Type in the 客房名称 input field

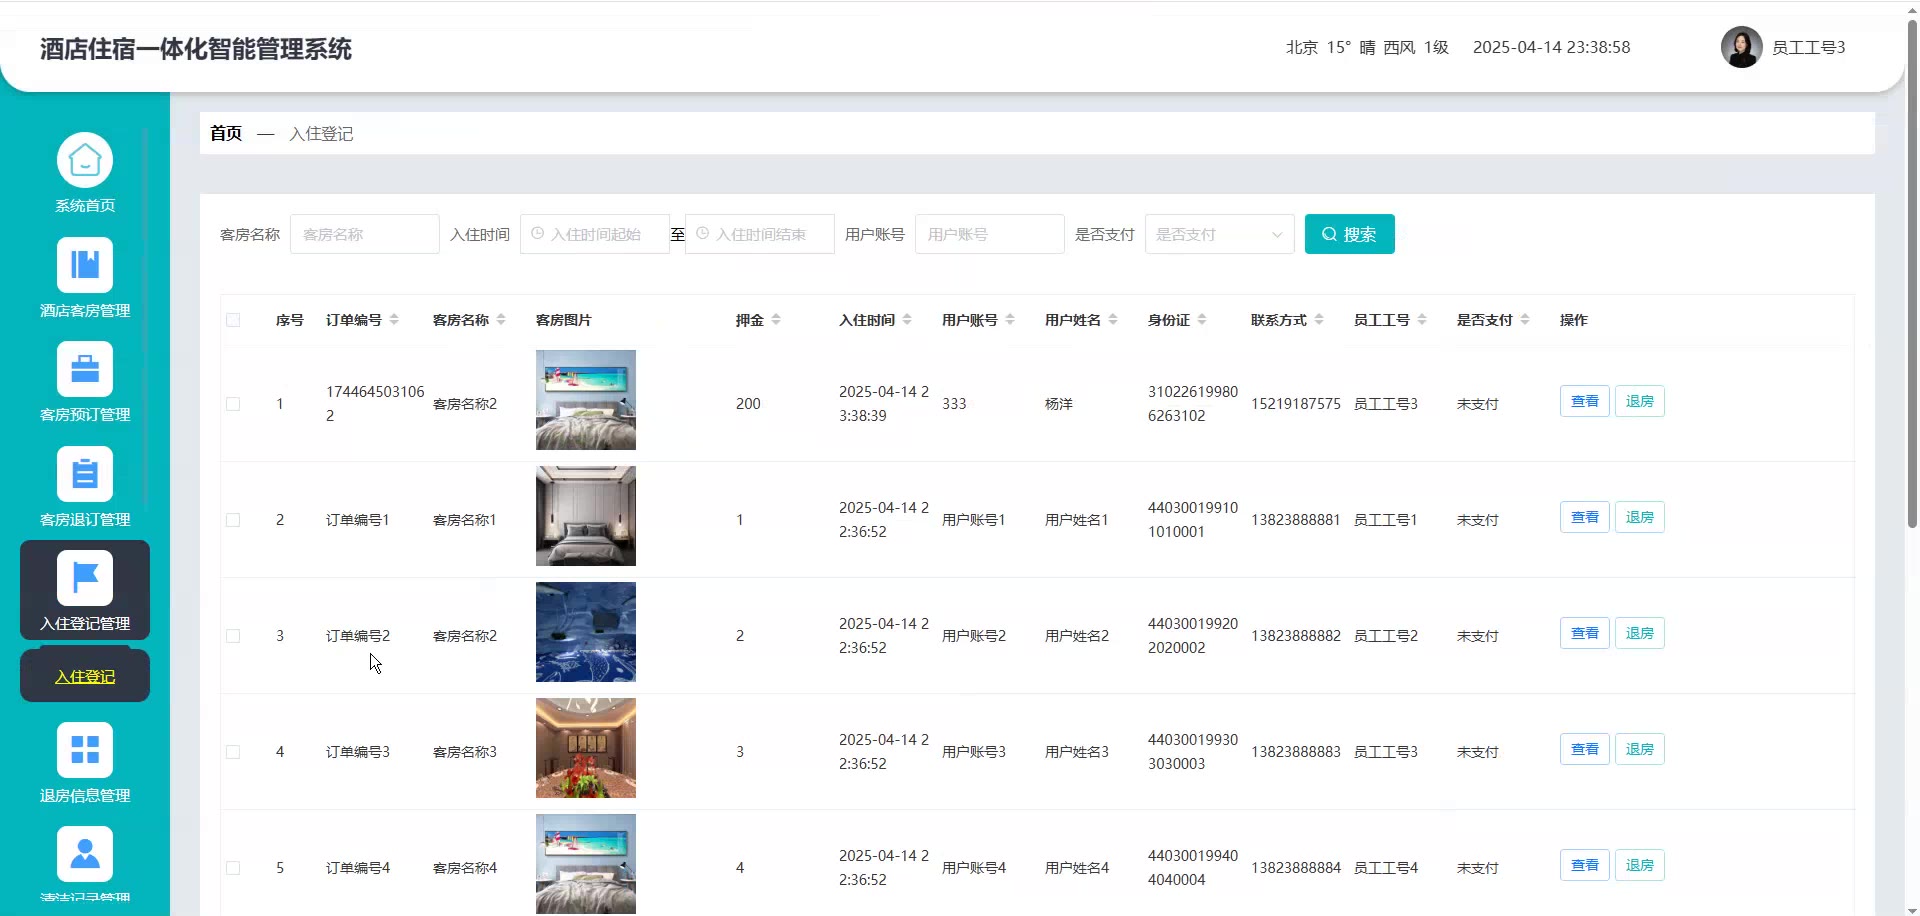pos(364,234)
